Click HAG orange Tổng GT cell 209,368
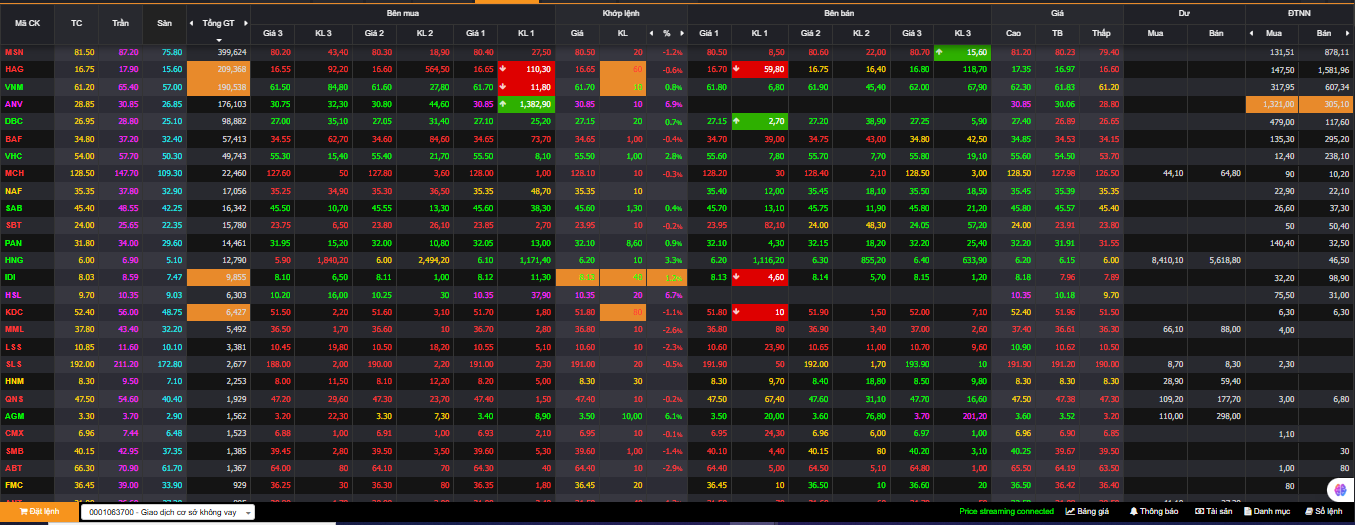 pos(218,69)
